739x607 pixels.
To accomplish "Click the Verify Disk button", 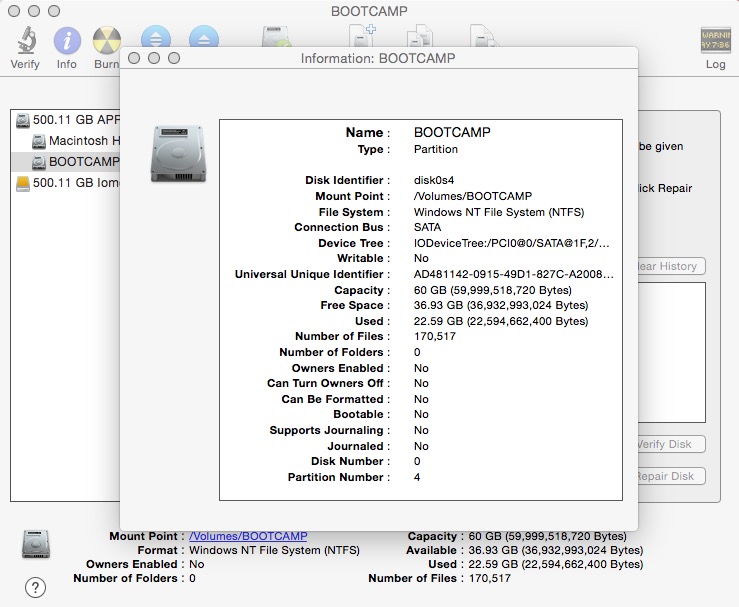I will pos(671,444).
